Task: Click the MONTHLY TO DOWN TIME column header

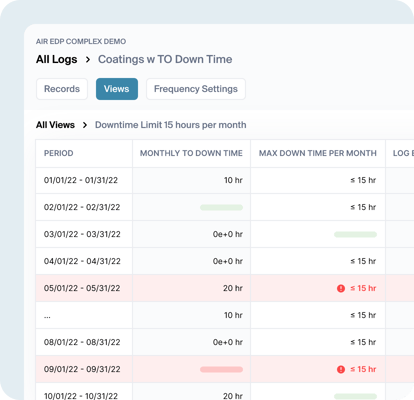Action: coord(191,153)
